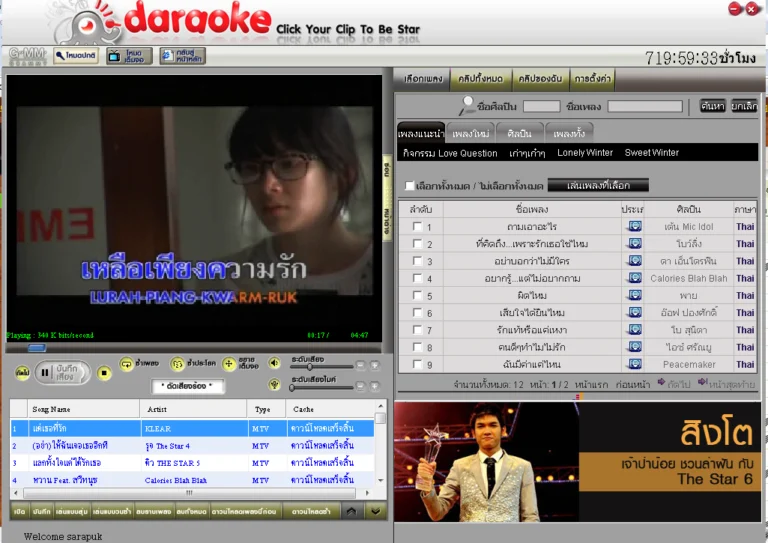Select the Sweet Winter category
The height and width of the screenshot is (543, 768).
point(651,153)
